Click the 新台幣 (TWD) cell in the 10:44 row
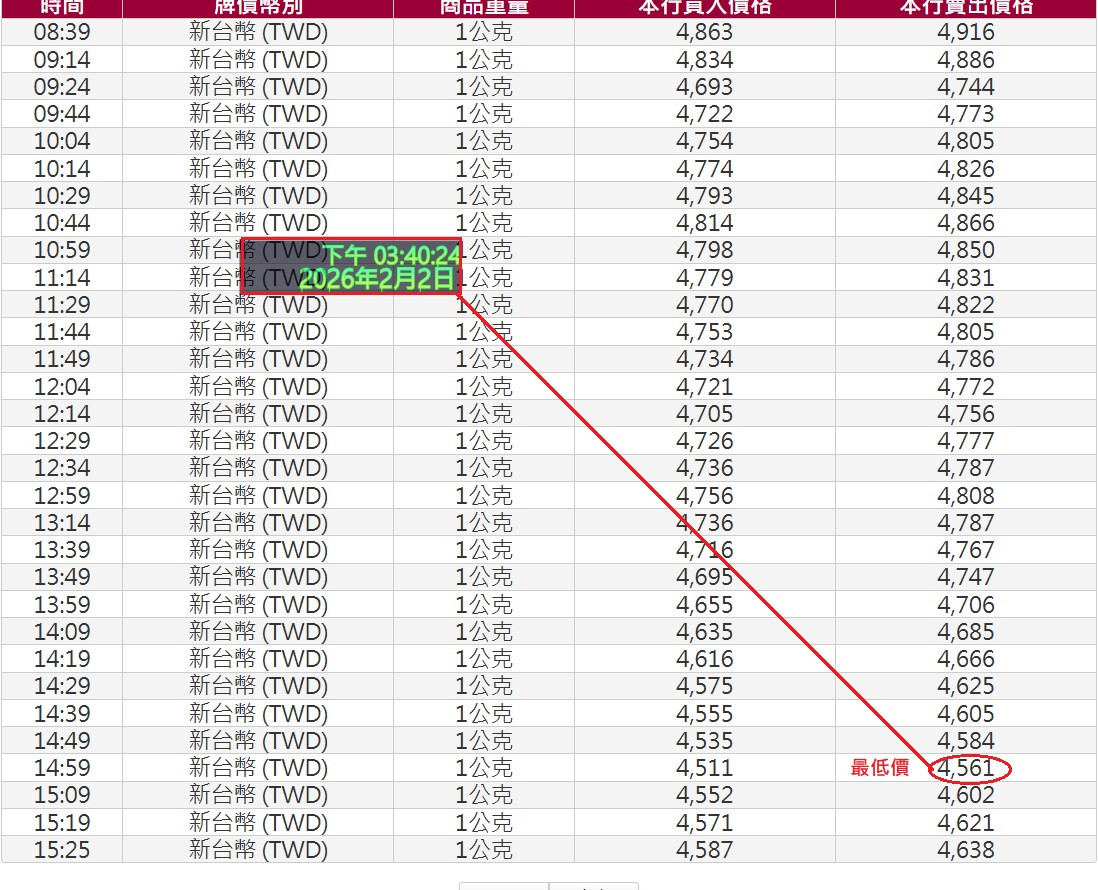This screenshot has width=1098, height=890. point(258,223)
